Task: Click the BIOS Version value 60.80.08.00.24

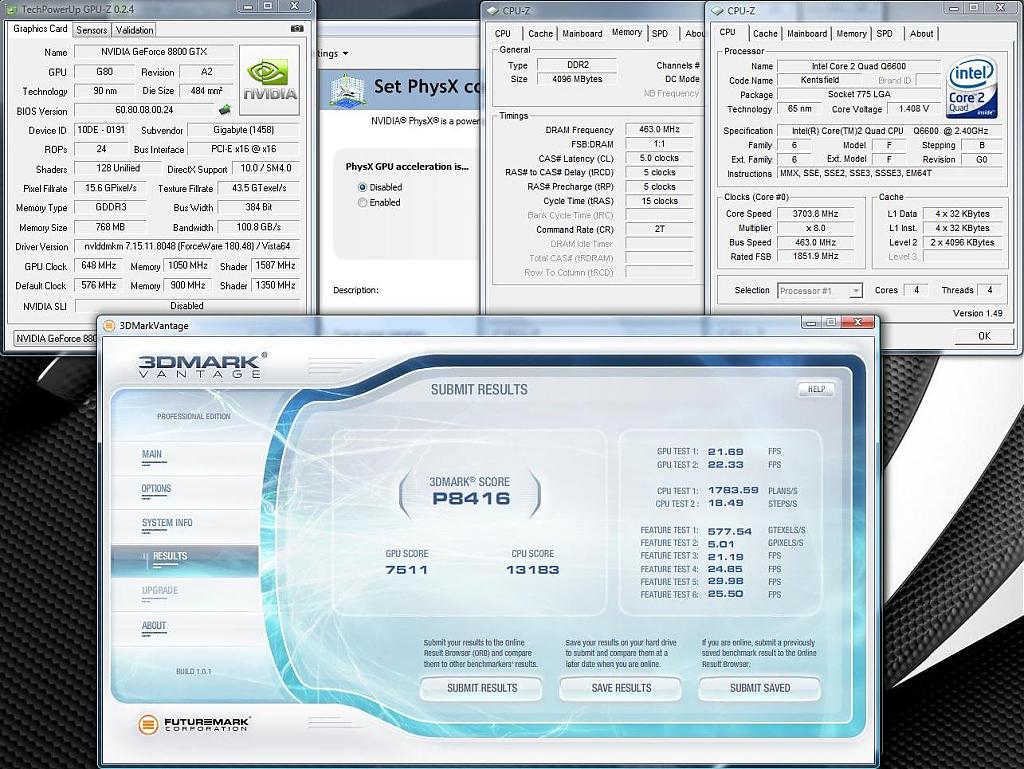Action: tap(145, 110)
